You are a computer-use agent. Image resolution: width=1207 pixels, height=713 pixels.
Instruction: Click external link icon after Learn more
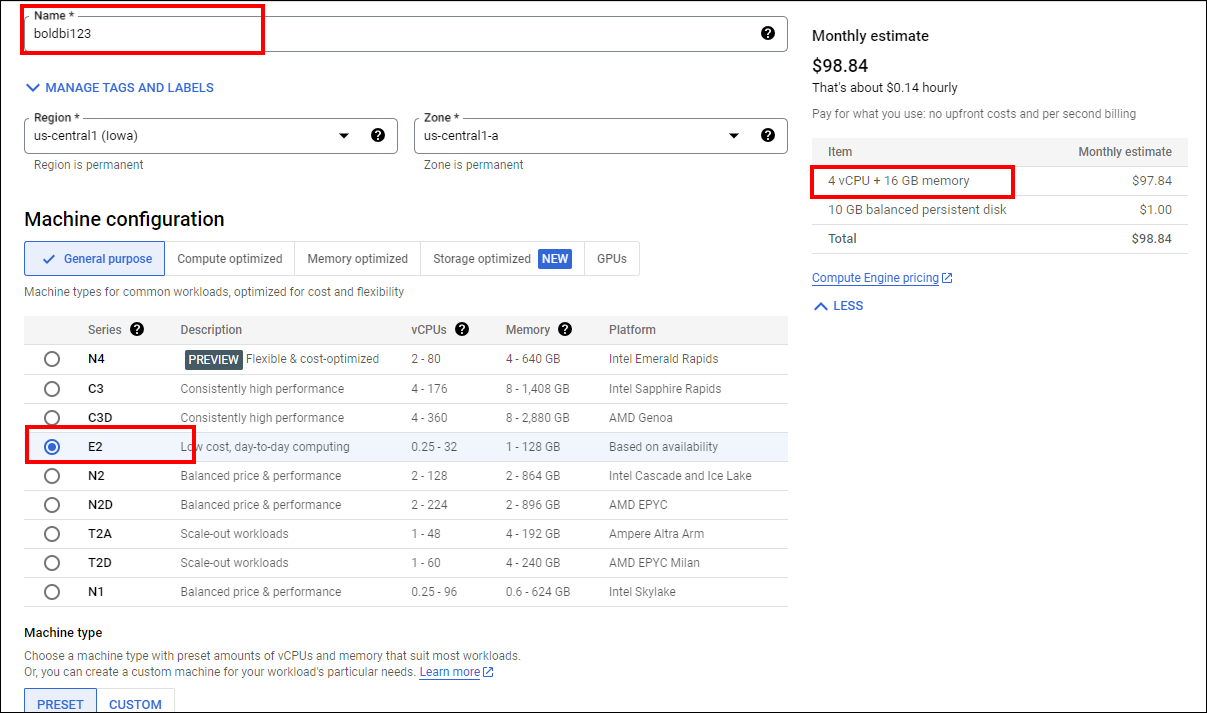pyautogui.click(x=488, y=672)
